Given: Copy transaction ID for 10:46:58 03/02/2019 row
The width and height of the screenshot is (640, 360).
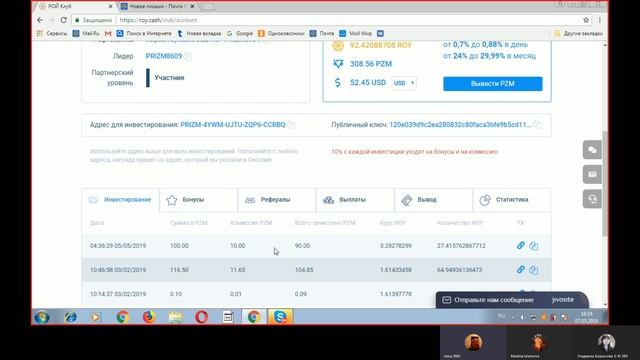Looking at the screenshot, I should coord(533,270).
